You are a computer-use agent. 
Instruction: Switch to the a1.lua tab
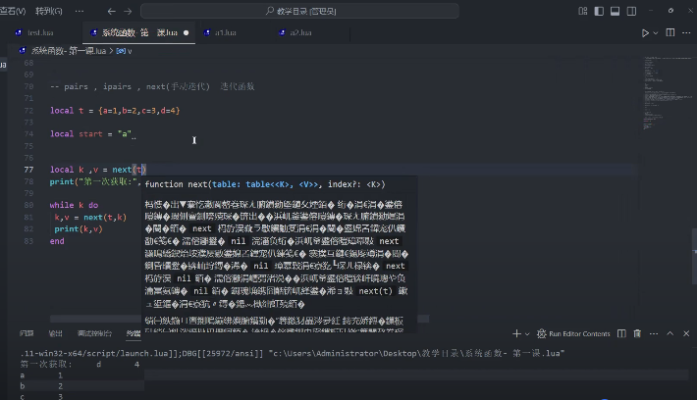coord(225,32)
